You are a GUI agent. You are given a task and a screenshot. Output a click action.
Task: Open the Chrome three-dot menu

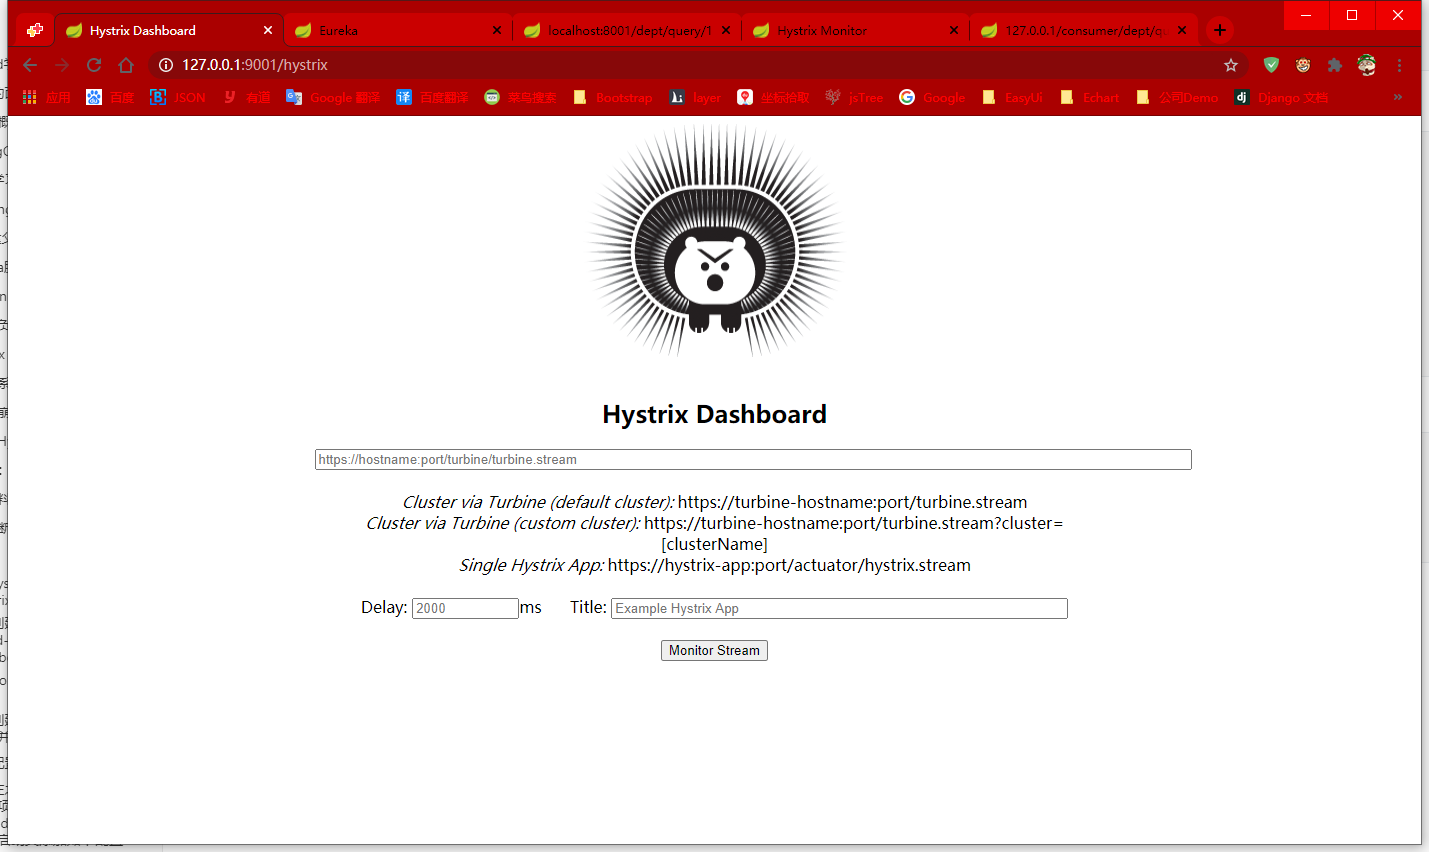click(x=1399, y=65)
